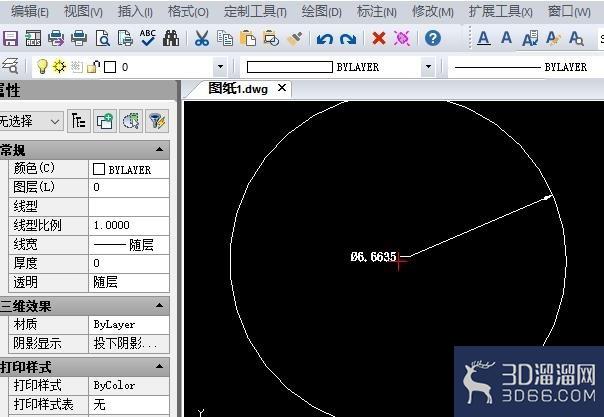
Task: Open the 绘图(D) menu
Action: [322, 12]
